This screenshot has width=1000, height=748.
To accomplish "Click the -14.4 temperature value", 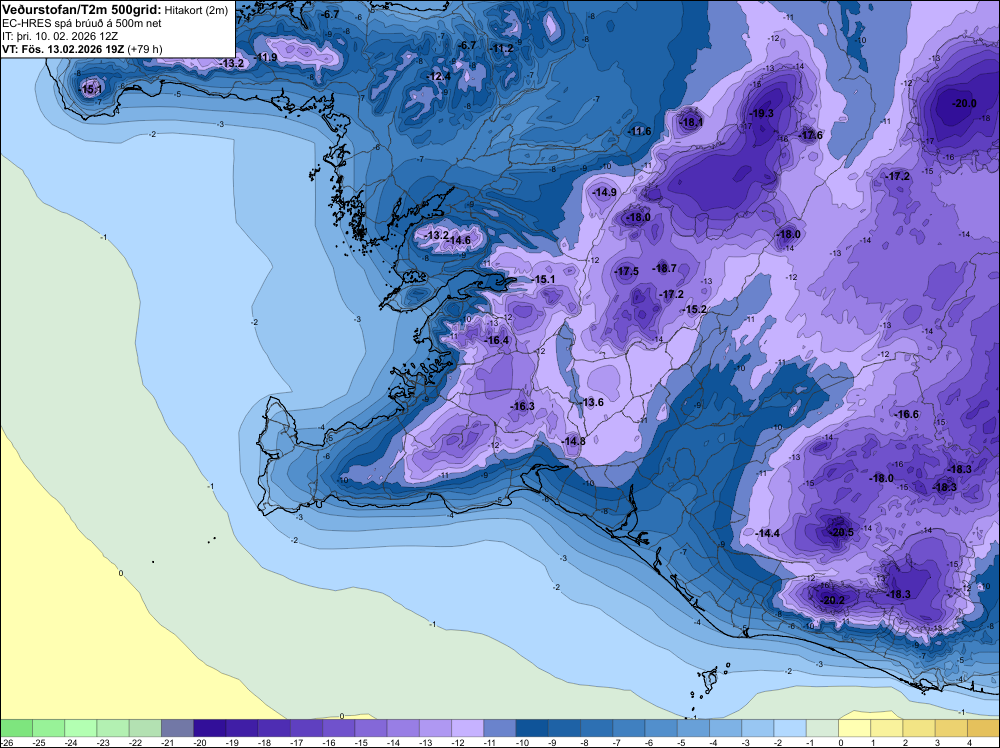I will [x=767, y=533].
